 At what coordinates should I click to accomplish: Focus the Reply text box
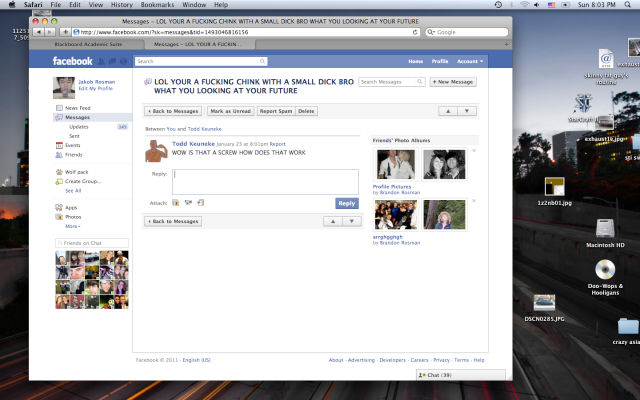[265, 182]
